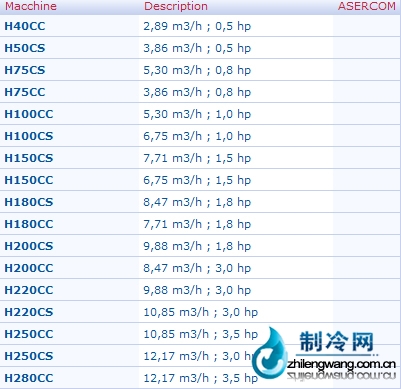Open the H220CS model link

click(29, 312)
